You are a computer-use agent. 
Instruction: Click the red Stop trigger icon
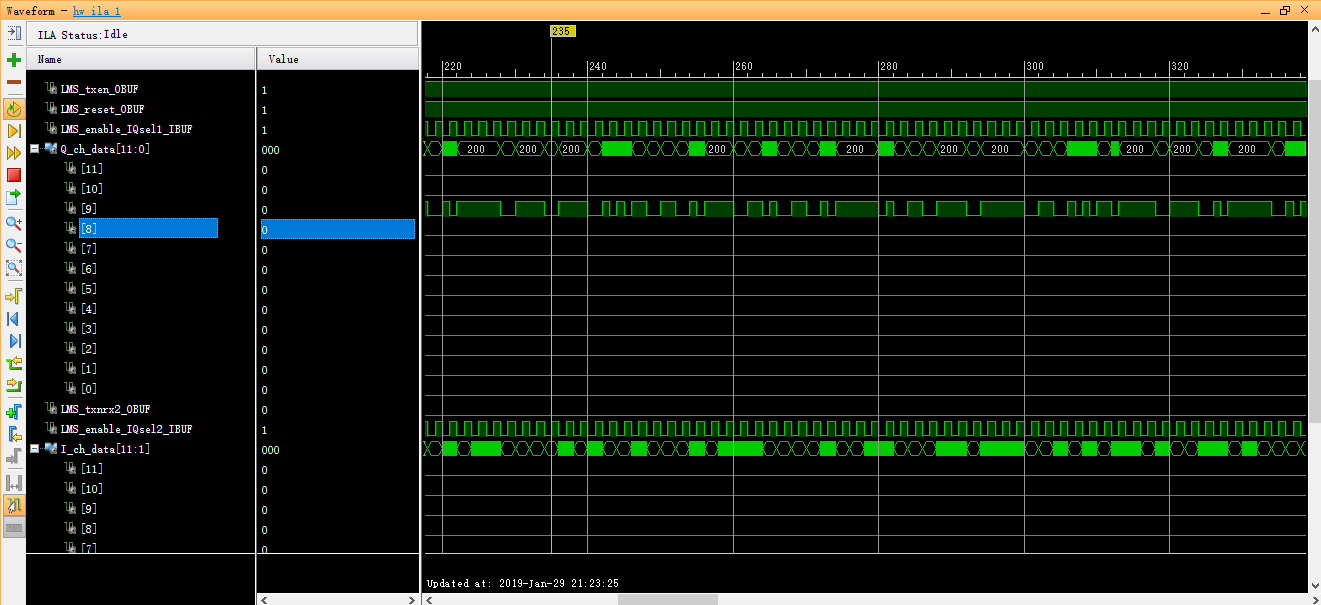coord(14,175)
